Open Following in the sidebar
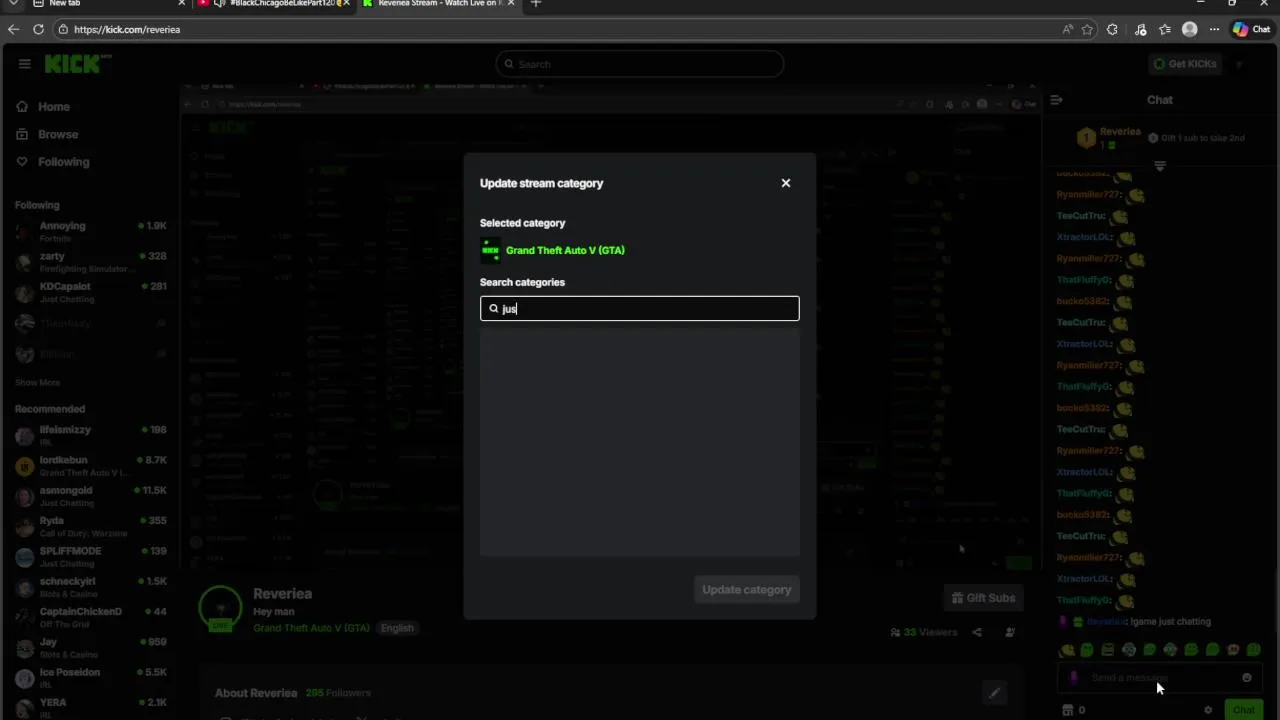Screen dimensions: 1280x720 pos(63,162)
